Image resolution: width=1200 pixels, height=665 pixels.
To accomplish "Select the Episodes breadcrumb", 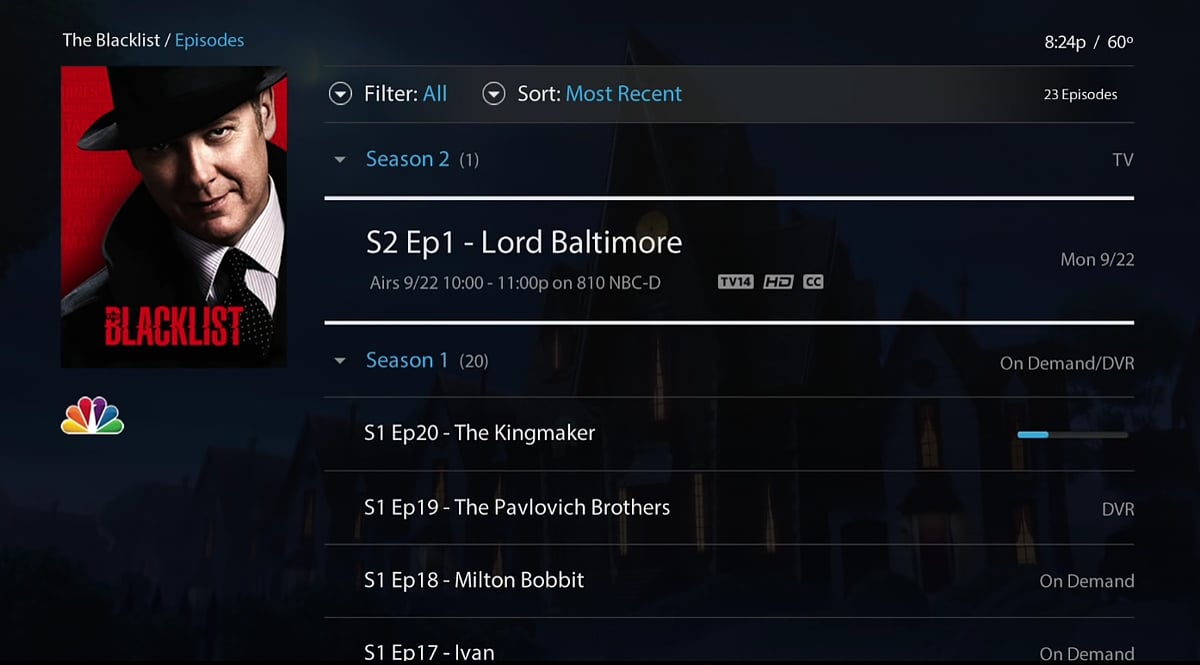I will [209, 40].
